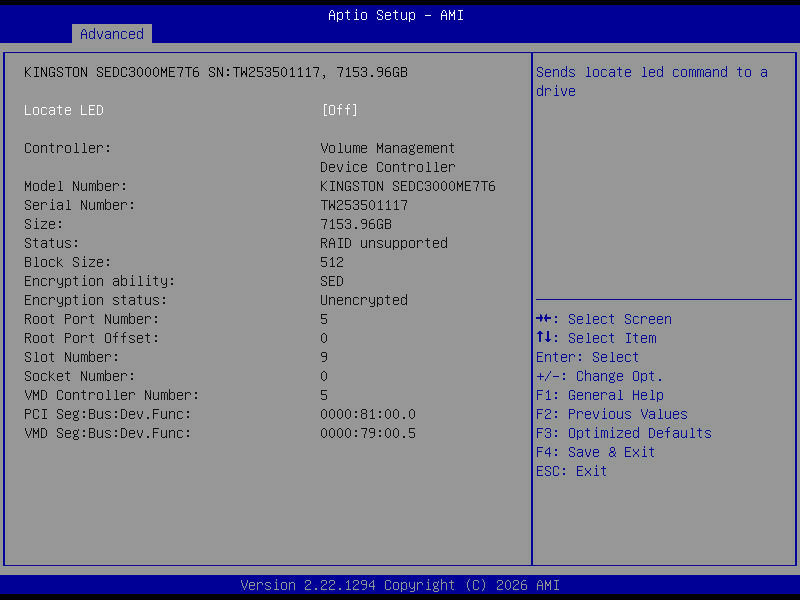This screenshot has width=800, height=600.
Task: Click the +/-: Change Opt. hint
Action: [599, 376]
